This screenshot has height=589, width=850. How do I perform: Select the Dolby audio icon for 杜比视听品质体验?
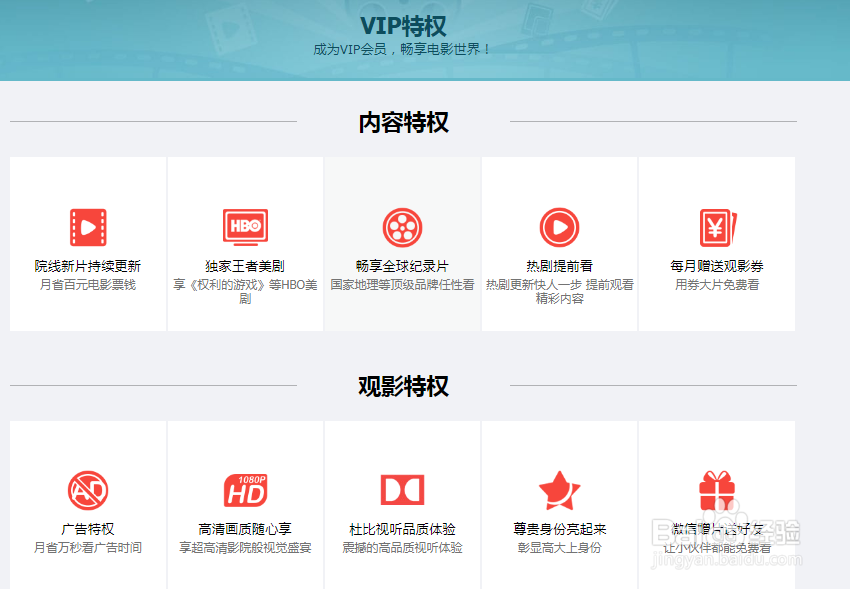(402, 490)
